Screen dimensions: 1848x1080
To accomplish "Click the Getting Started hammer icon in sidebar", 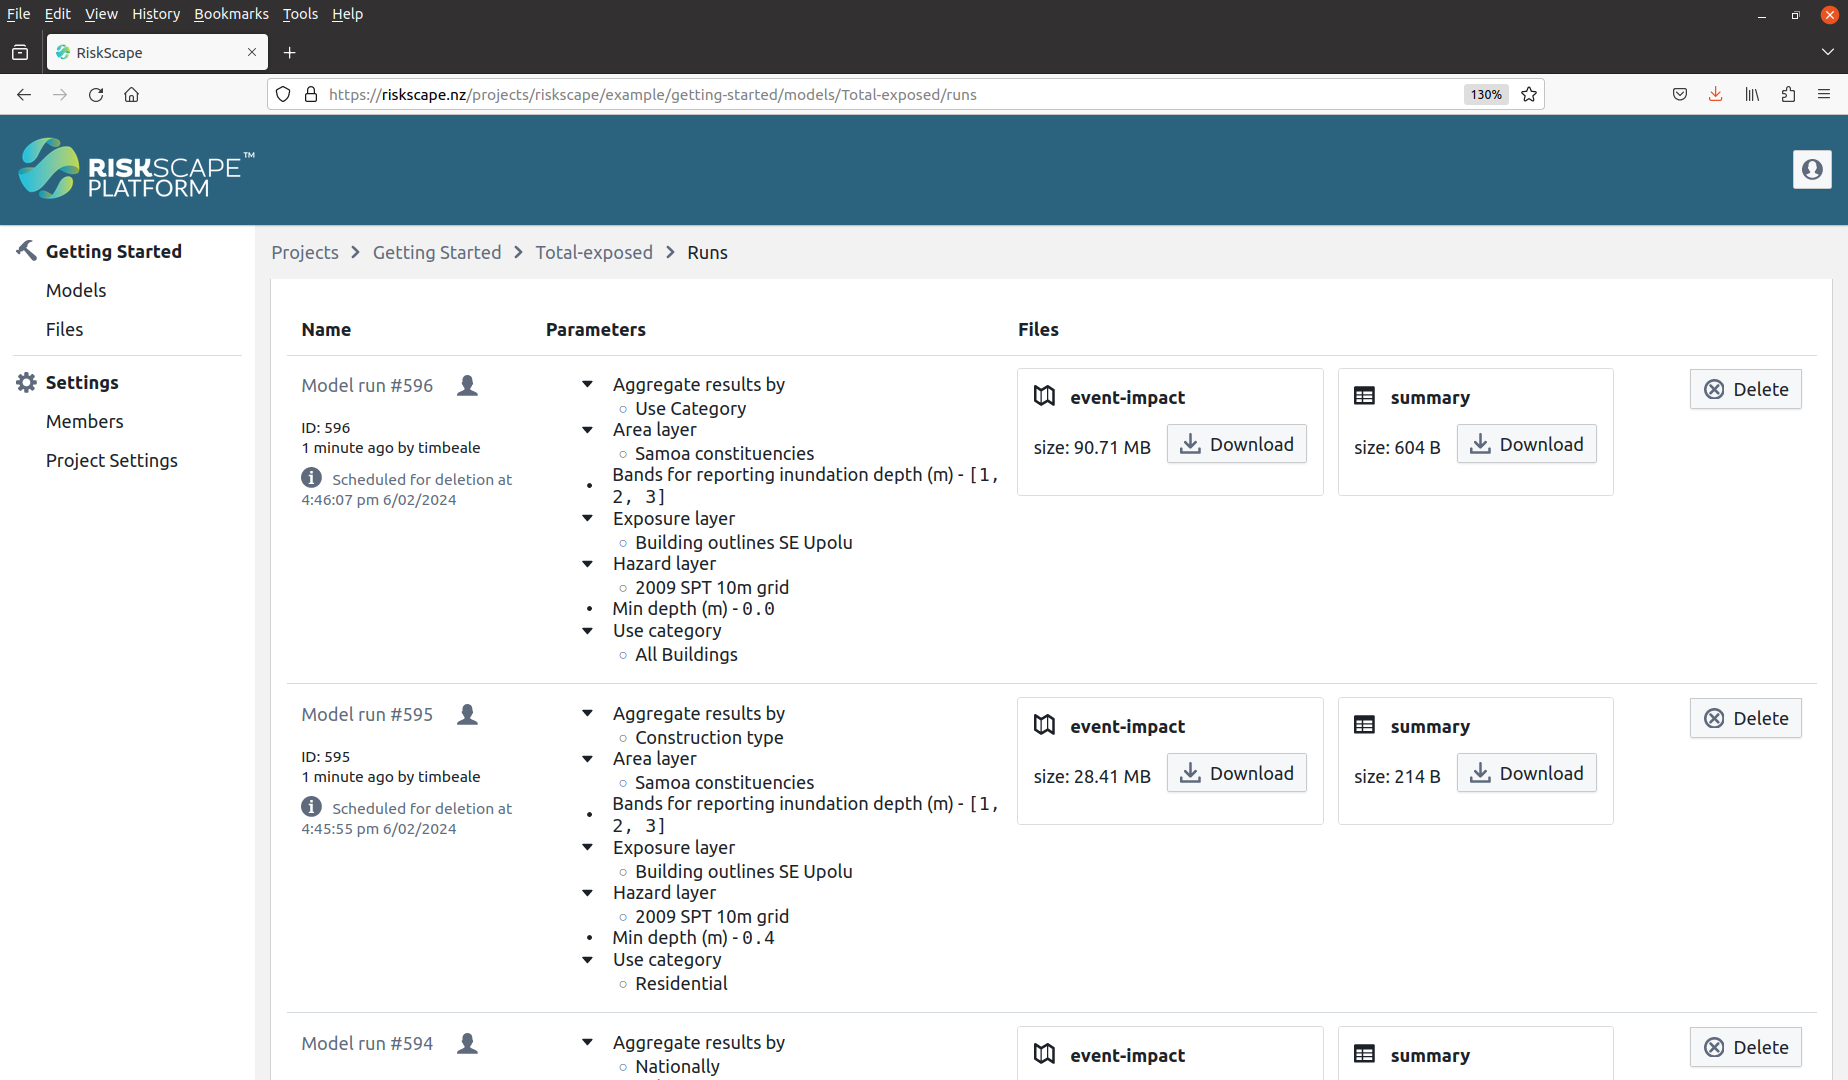I will tap(26, 250).
